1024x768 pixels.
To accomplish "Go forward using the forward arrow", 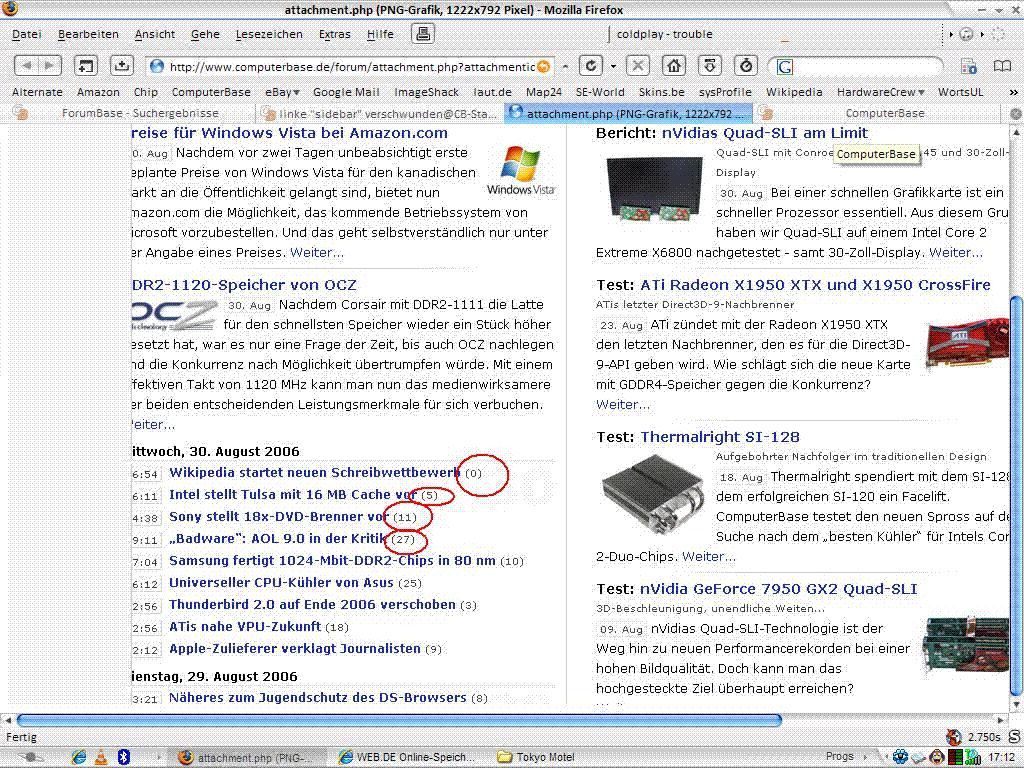I will click(50, 66).
